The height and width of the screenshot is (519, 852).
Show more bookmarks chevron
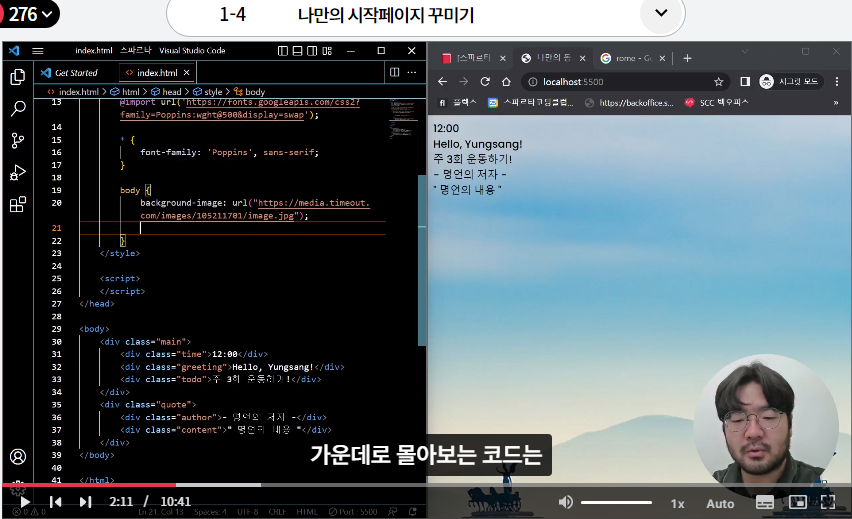[836, 103]
